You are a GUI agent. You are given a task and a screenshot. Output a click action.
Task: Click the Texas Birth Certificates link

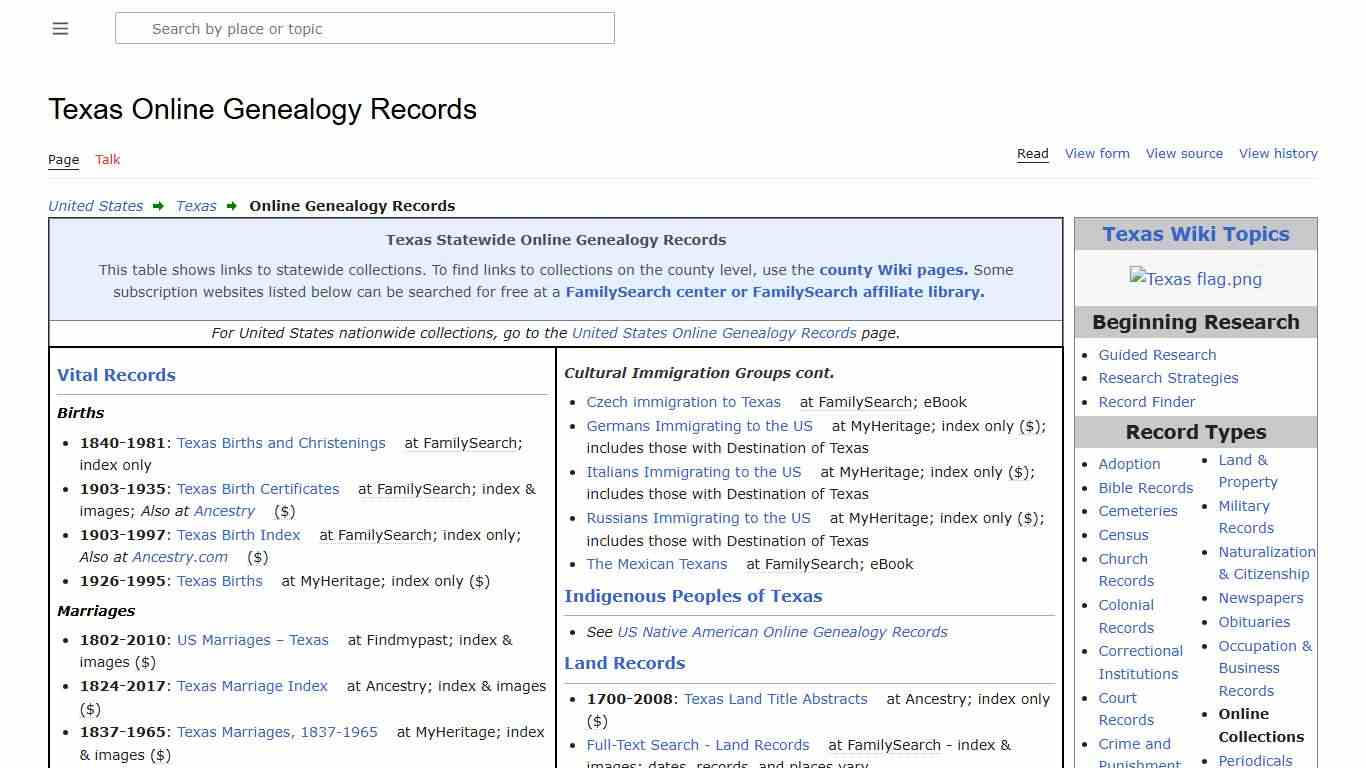pos(257,489)
